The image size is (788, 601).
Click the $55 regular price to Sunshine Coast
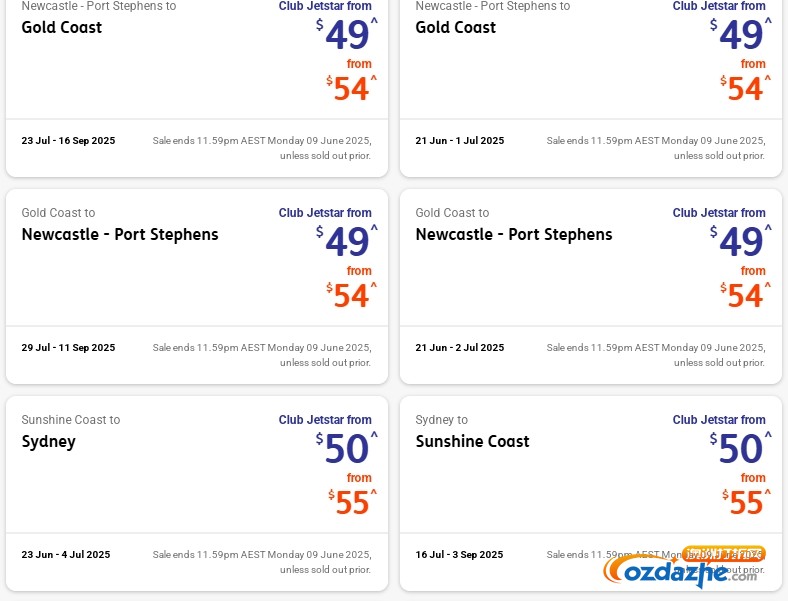746,502
